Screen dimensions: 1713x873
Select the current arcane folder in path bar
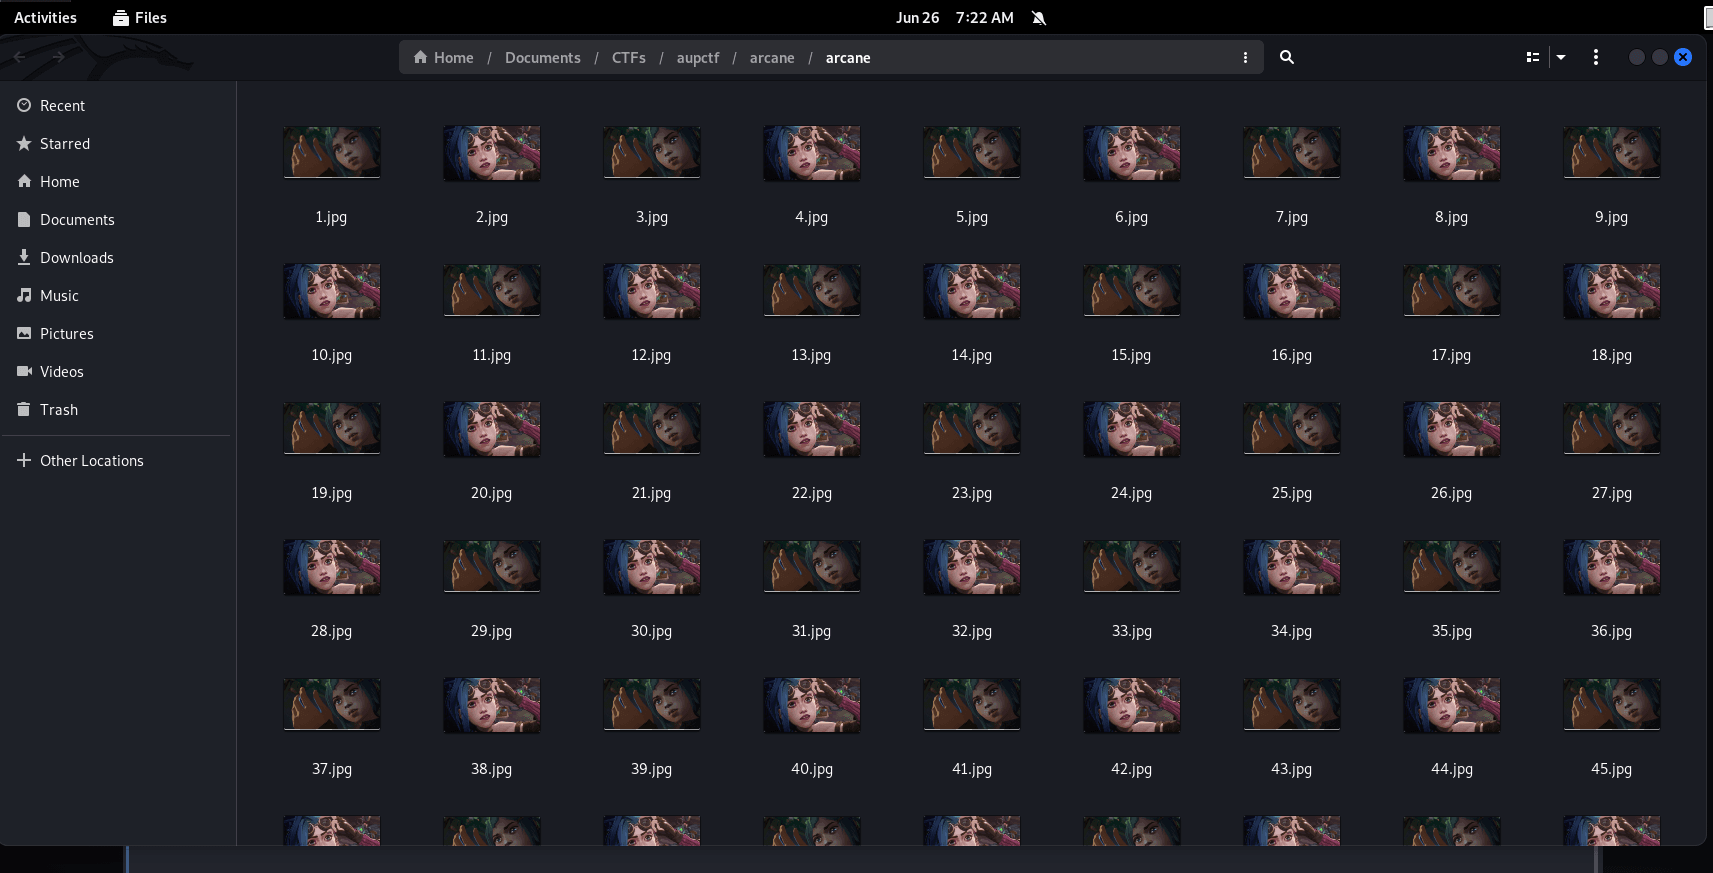click(x=848, y=58)
